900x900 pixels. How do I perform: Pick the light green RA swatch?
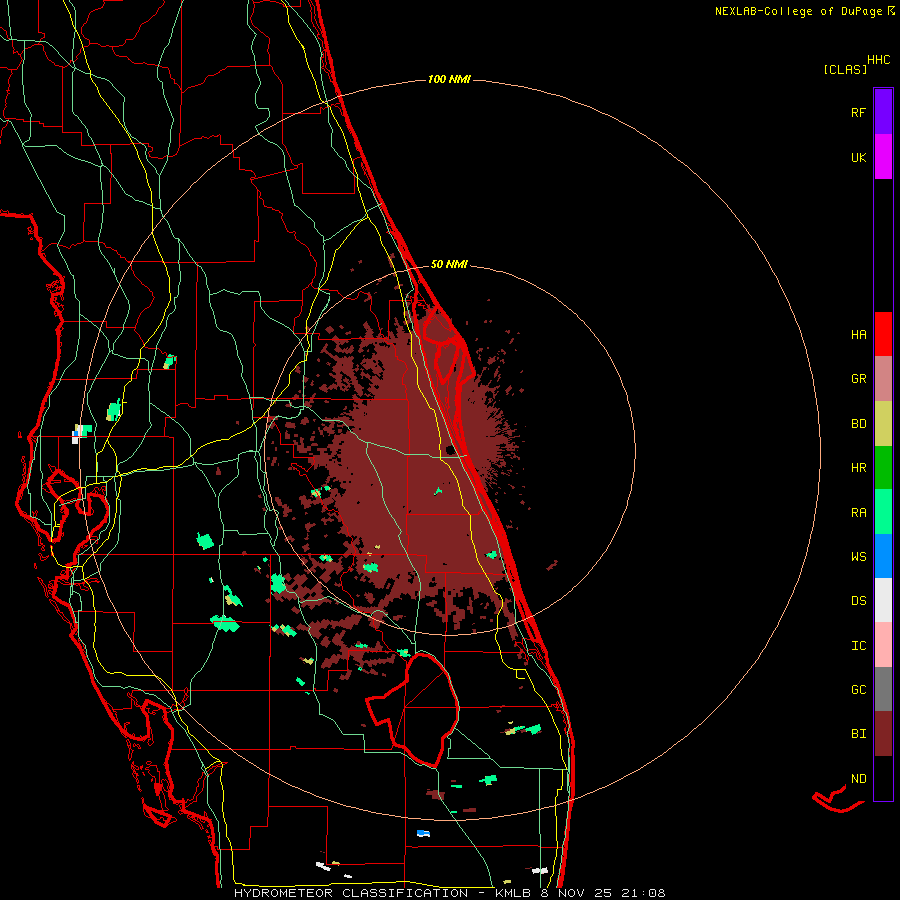883,512
